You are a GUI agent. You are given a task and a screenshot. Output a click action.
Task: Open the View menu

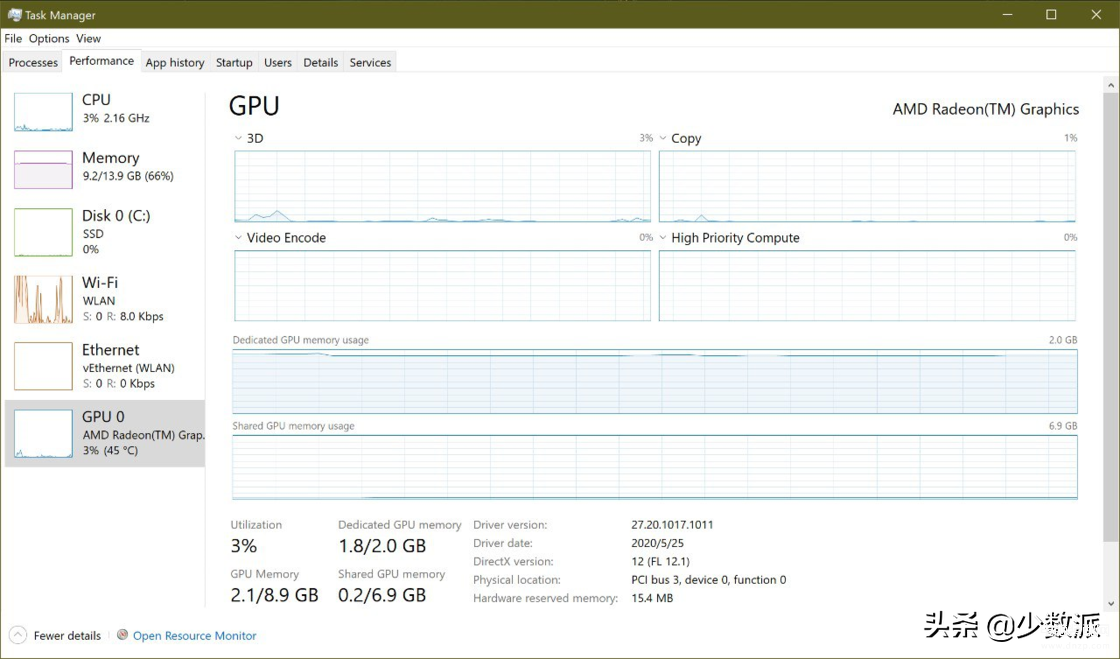click(88, 39)
